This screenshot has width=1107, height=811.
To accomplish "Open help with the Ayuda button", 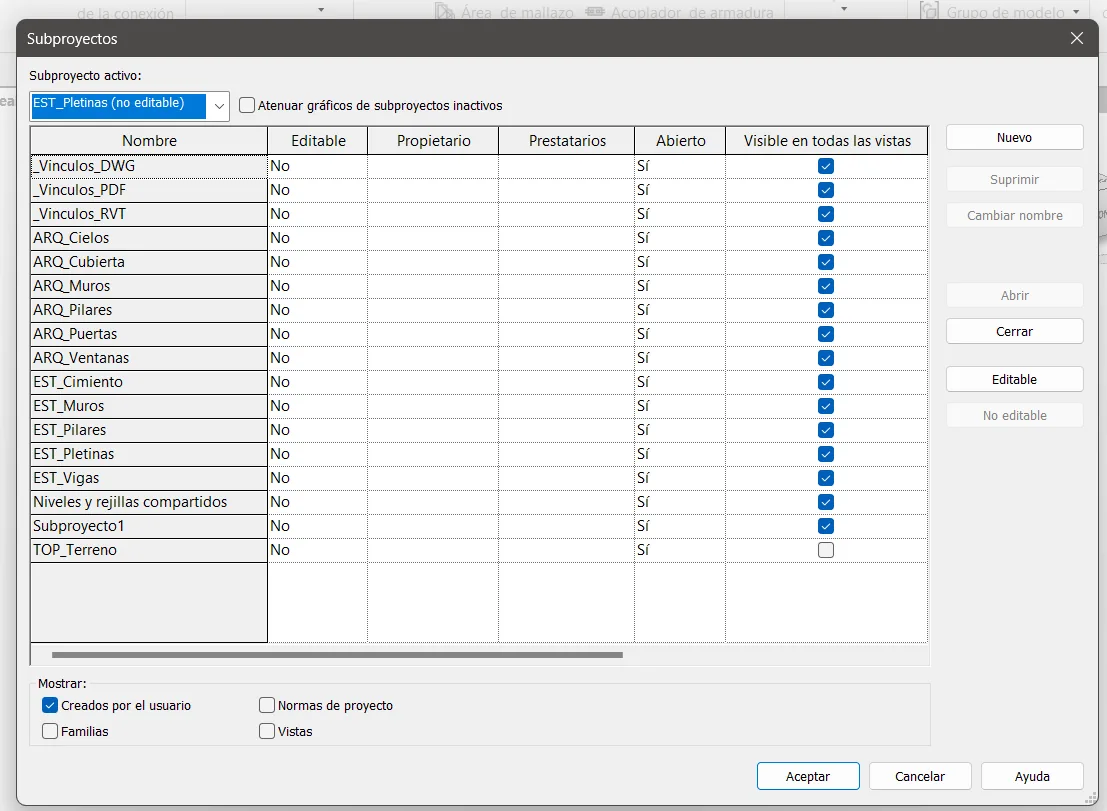I will coord(1032,776).
